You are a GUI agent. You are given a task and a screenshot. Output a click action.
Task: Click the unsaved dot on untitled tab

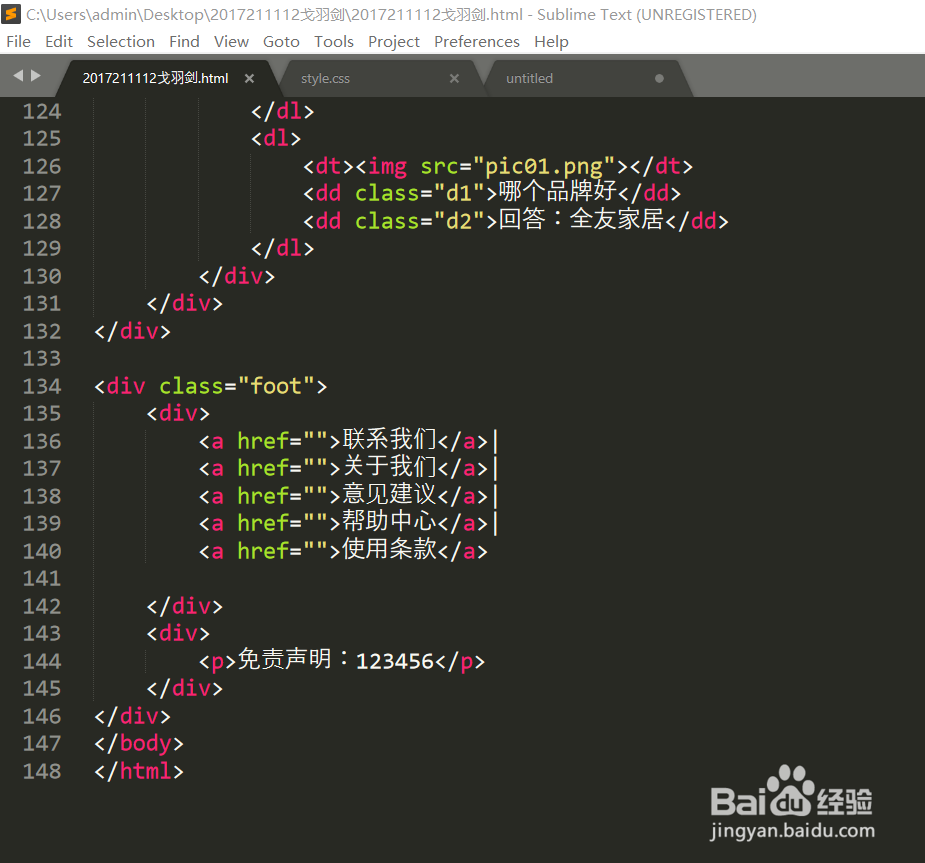[x=660, y=78]
